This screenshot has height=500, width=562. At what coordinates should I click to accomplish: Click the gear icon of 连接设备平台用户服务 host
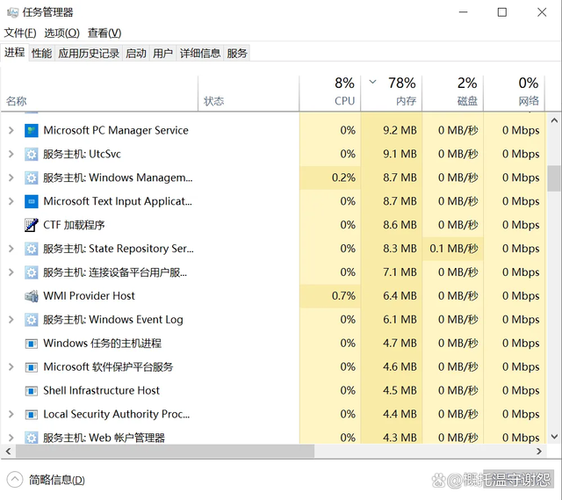(31, 272)
